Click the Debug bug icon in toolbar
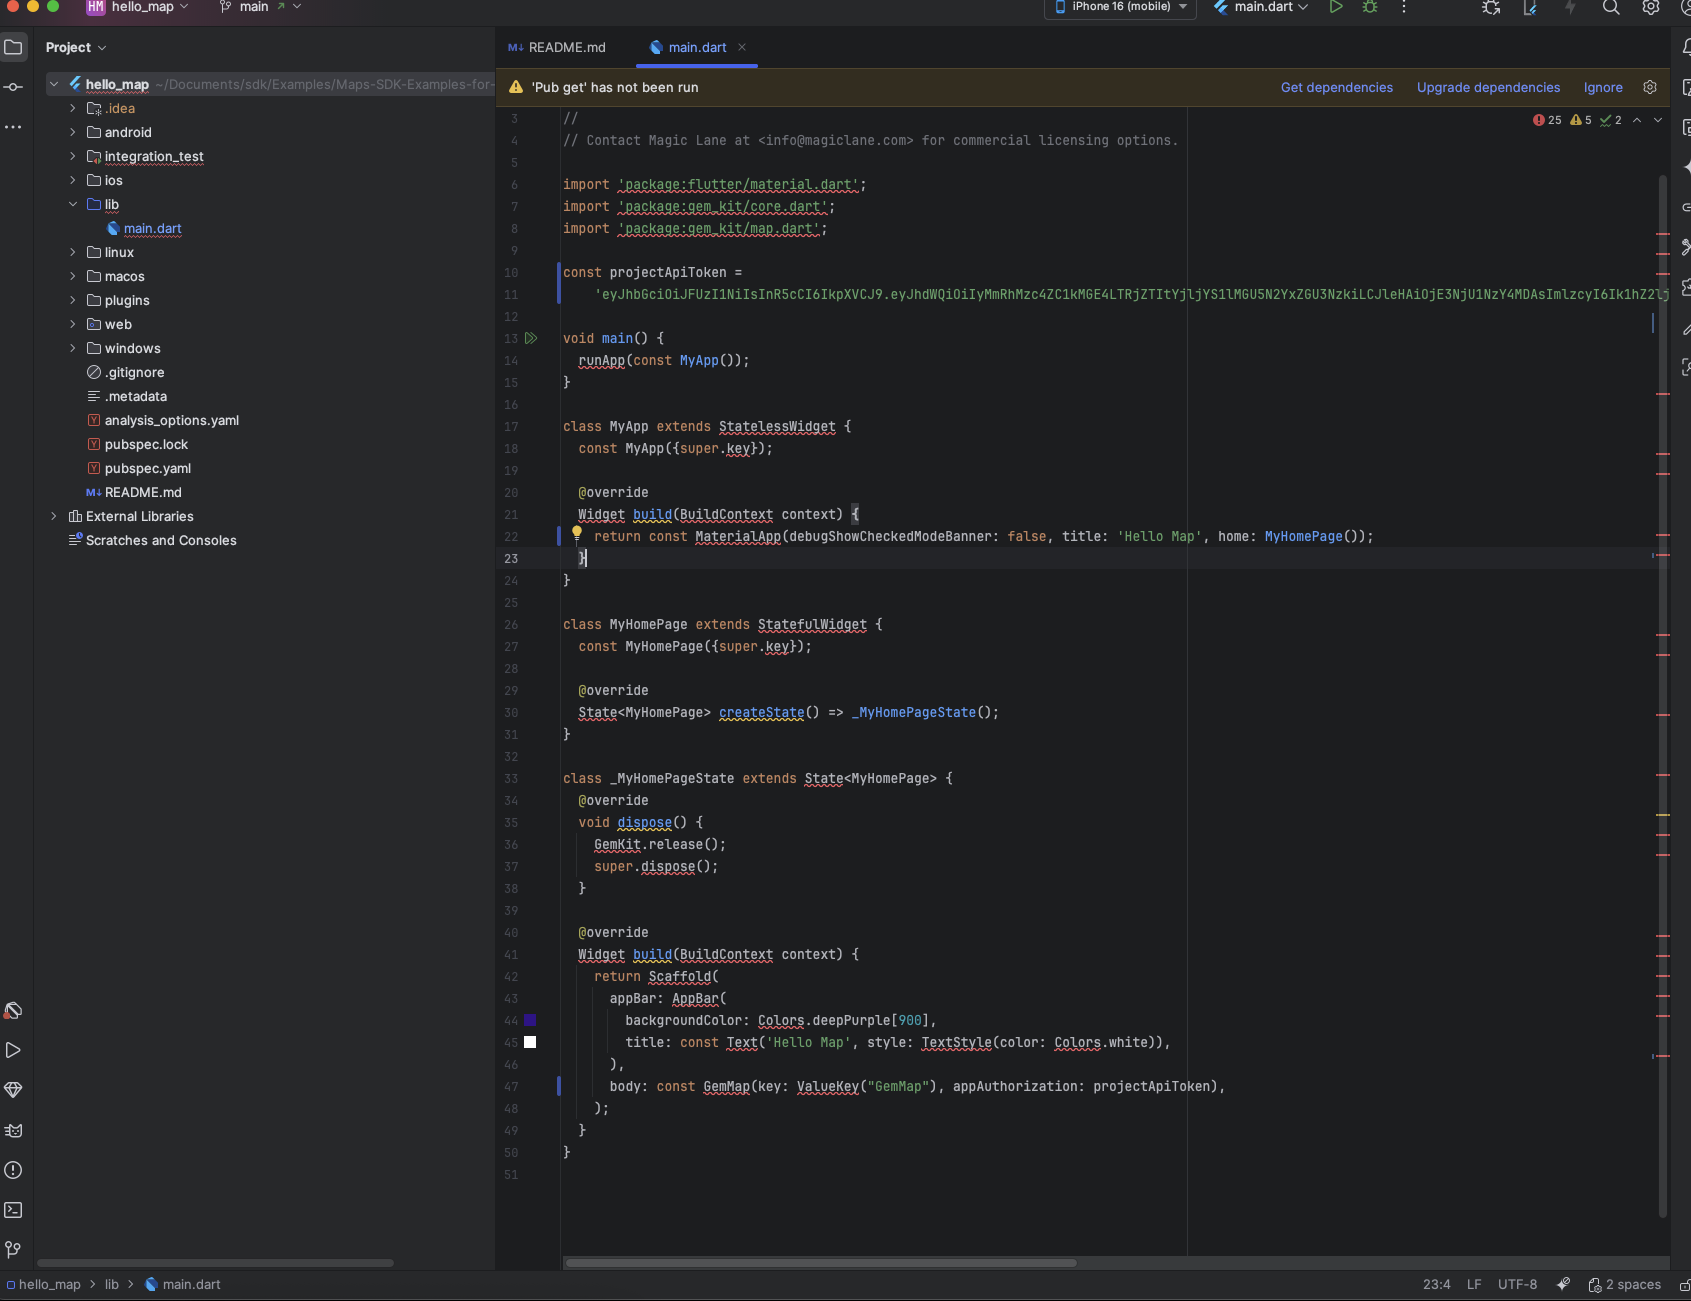 pos(1370,7)
